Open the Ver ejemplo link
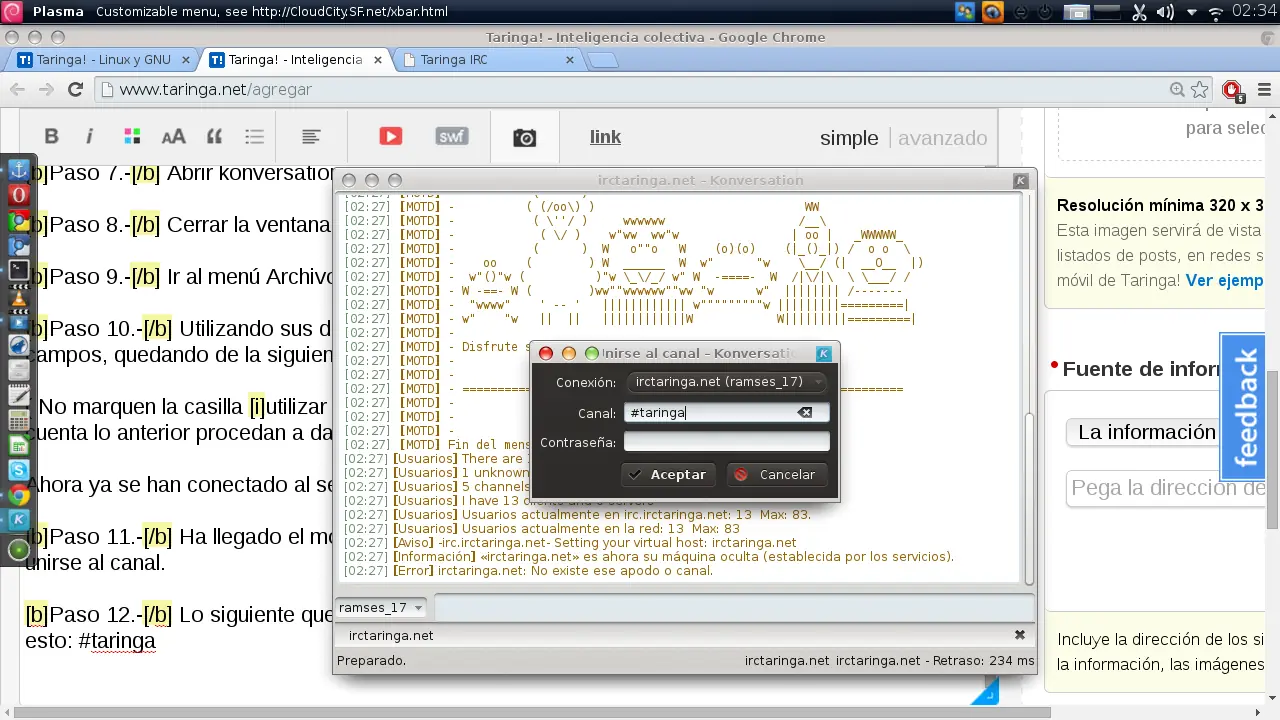This screenshot has height=720, width=1280. pos(1225,280)
